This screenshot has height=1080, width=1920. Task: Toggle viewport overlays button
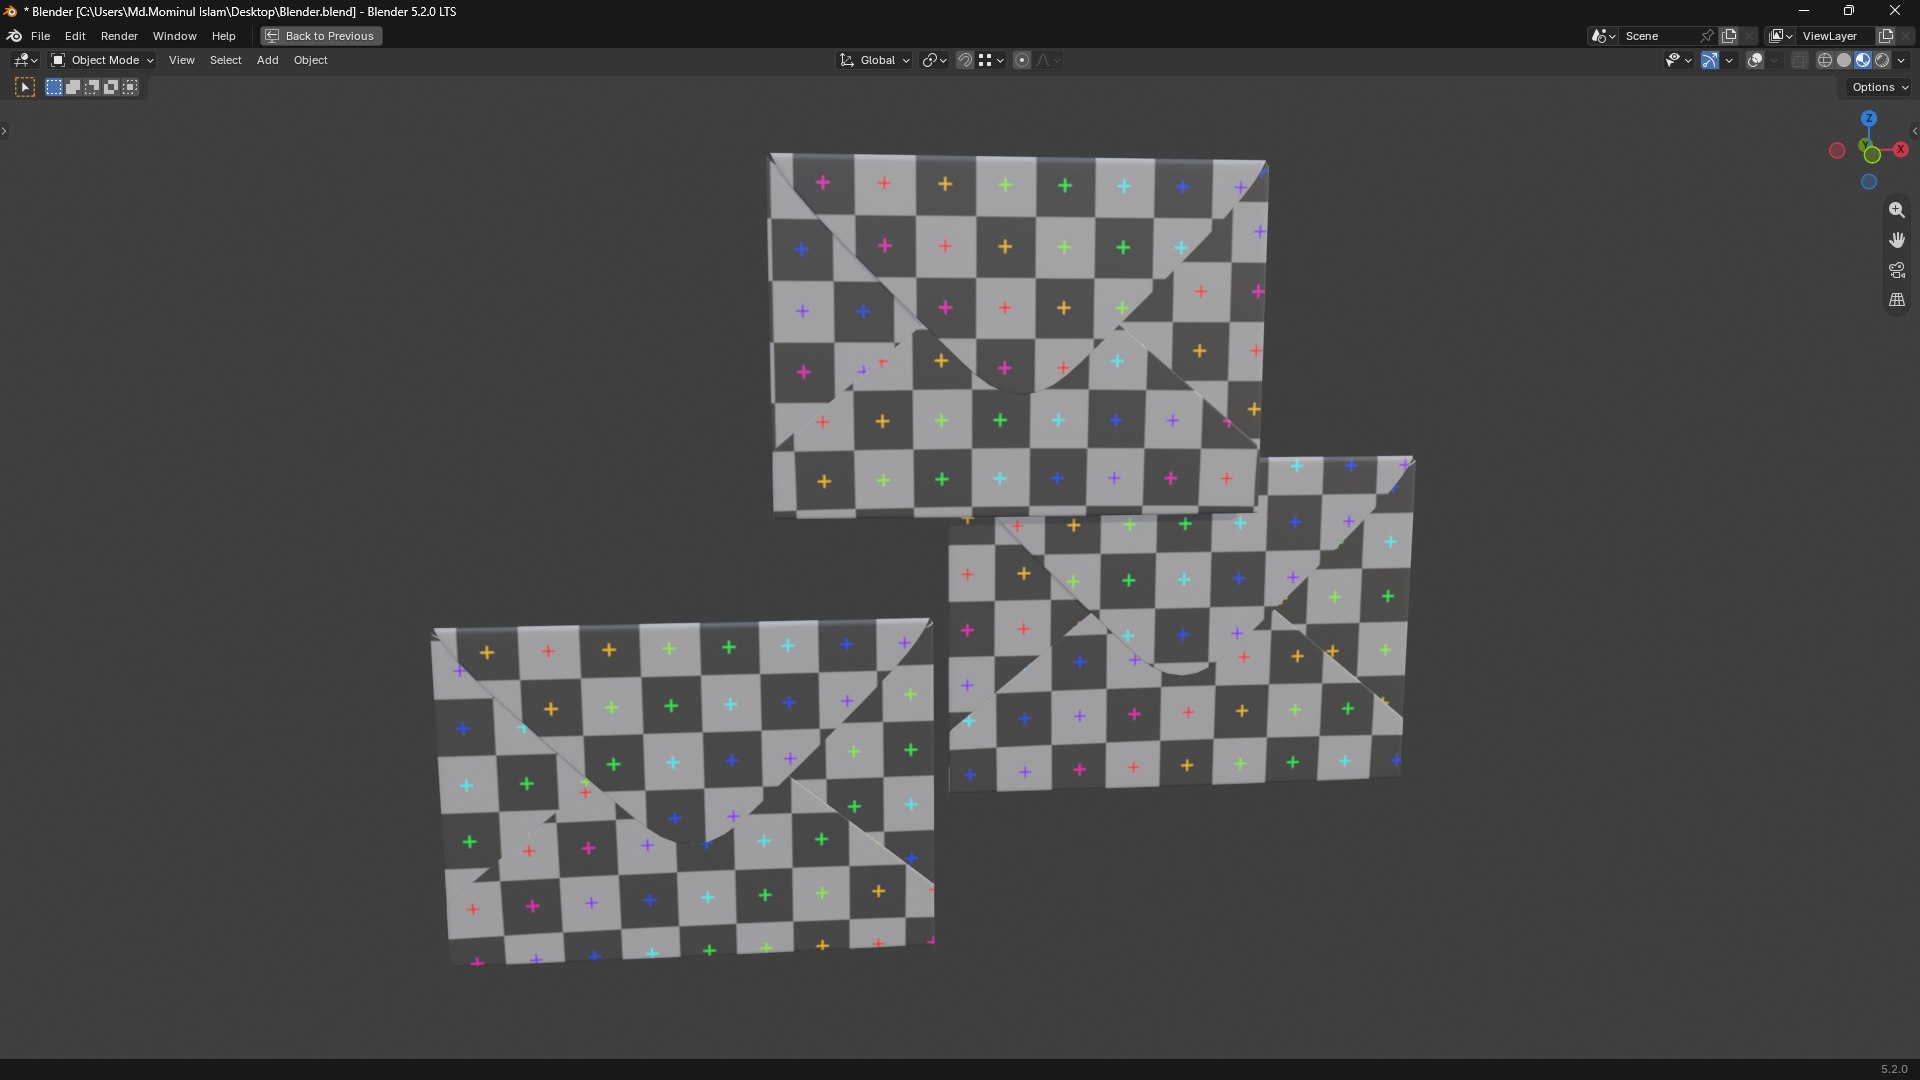(x=1755, y=61)
